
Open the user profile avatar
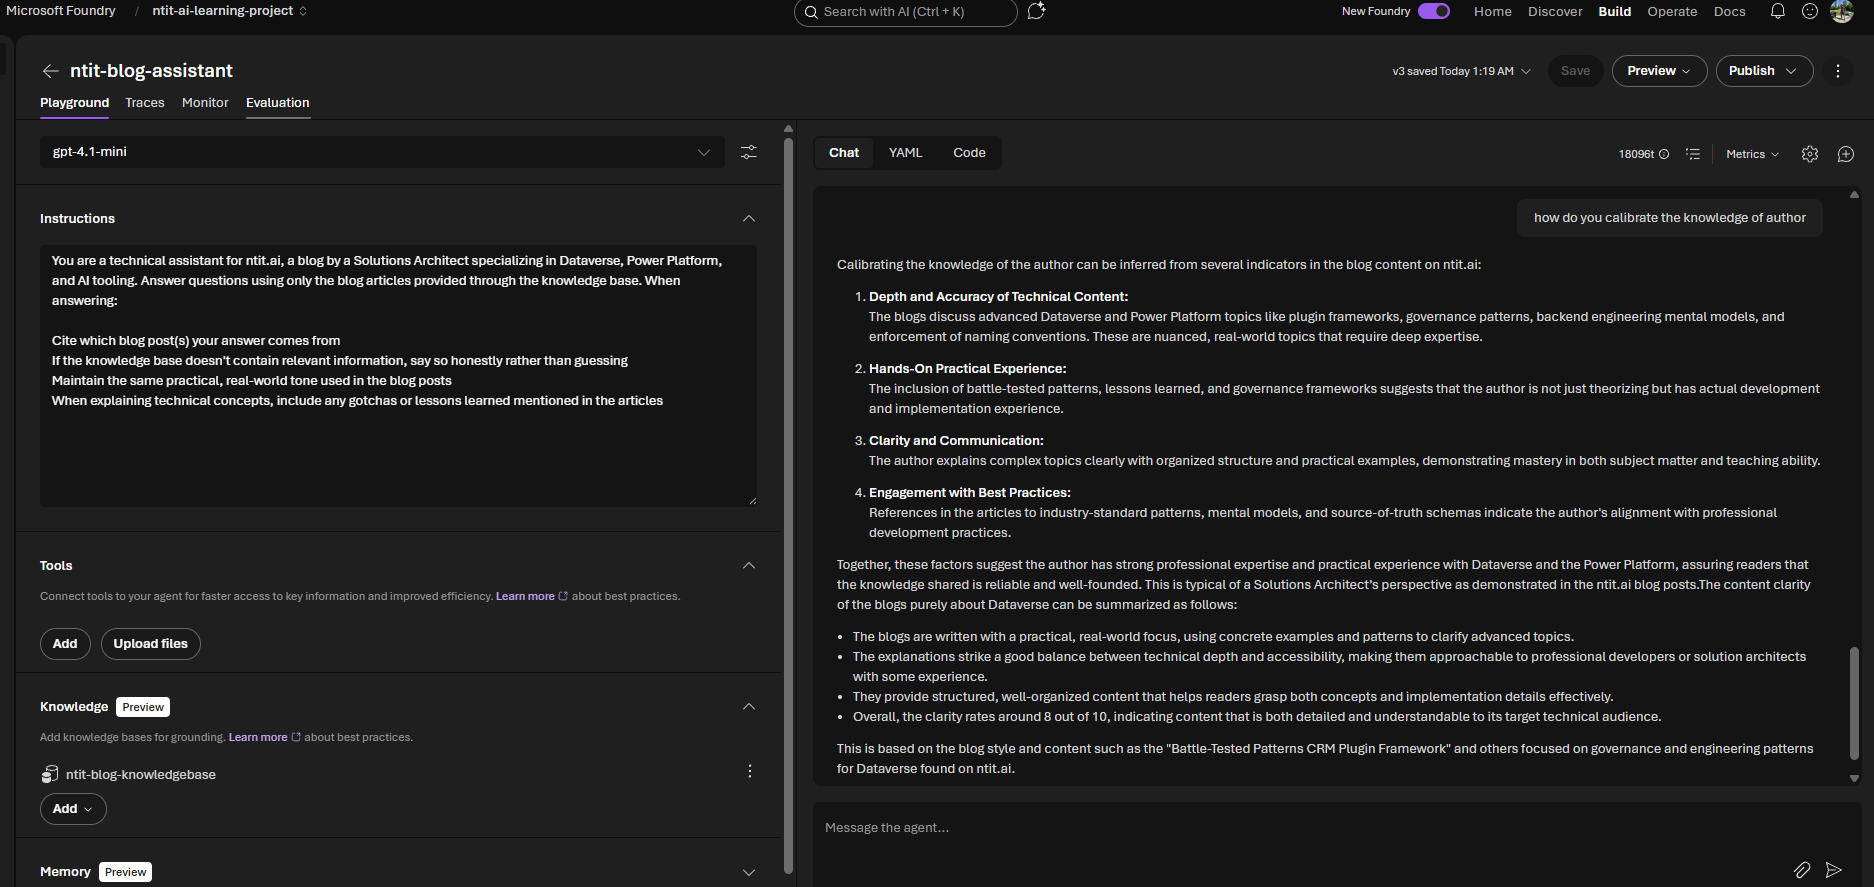click(1842, 11)
